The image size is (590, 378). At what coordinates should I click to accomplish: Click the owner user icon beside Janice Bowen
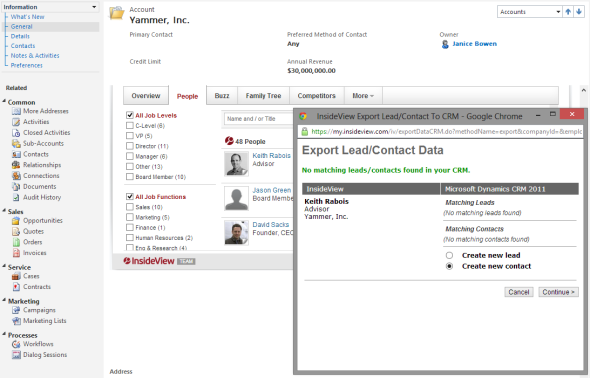(x=445, y=44)
